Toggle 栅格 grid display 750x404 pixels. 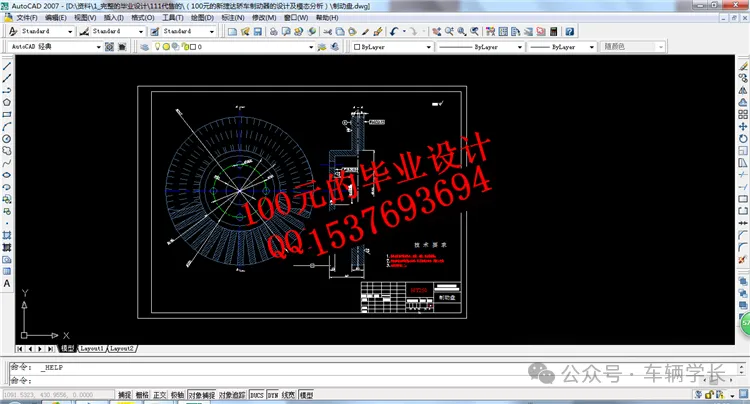(142, 395)
